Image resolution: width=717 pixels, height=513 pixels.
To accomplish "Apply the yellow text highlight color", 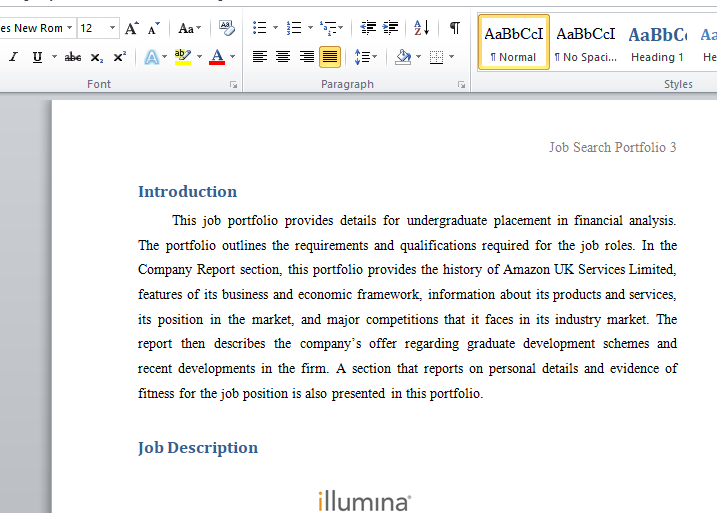I will tap(183, 57).
